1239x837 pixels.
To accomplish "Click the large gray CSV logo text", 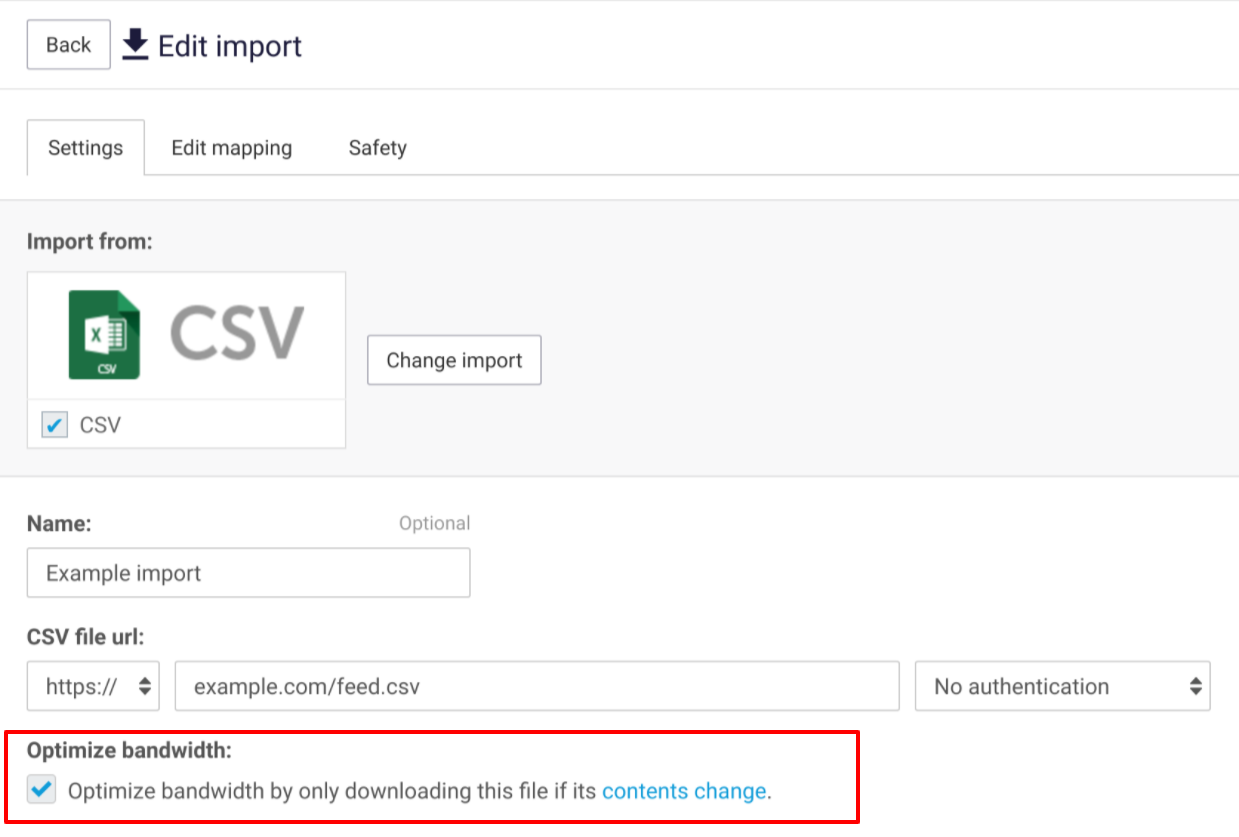I will [236, 333].
